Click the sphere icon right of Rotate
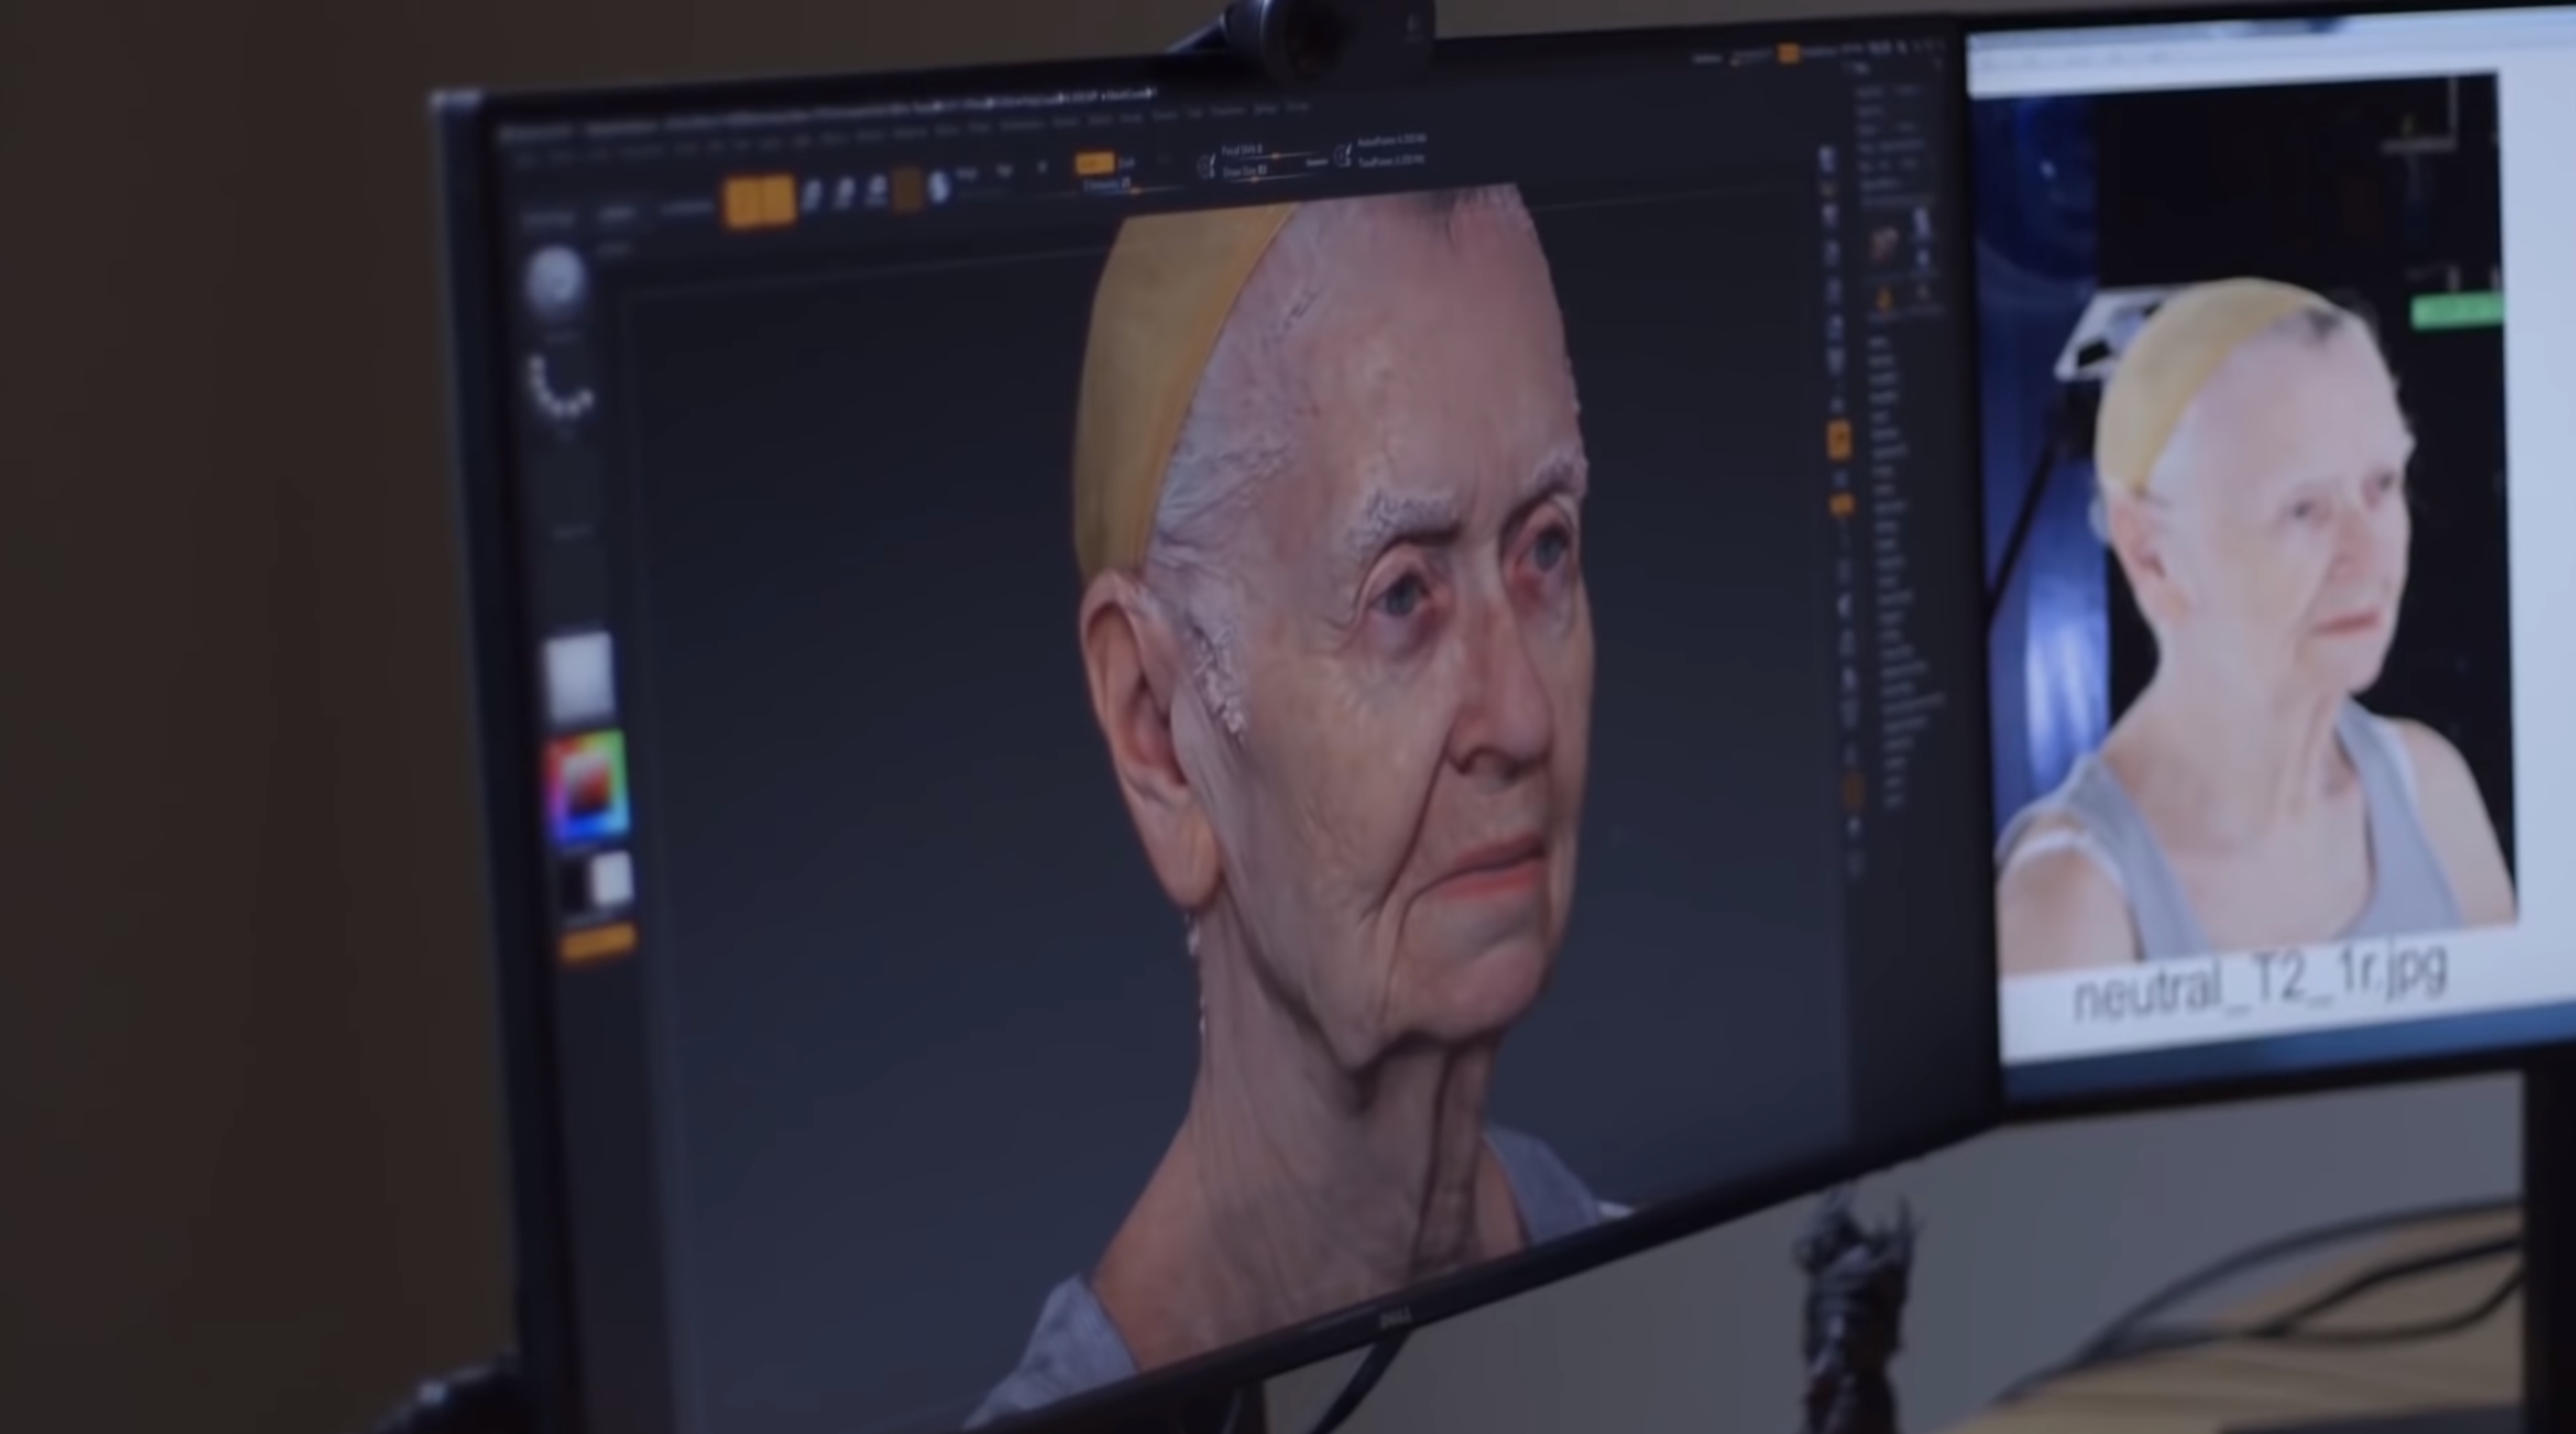This screenshot has width=2576, height=1434. click(938, 187)
